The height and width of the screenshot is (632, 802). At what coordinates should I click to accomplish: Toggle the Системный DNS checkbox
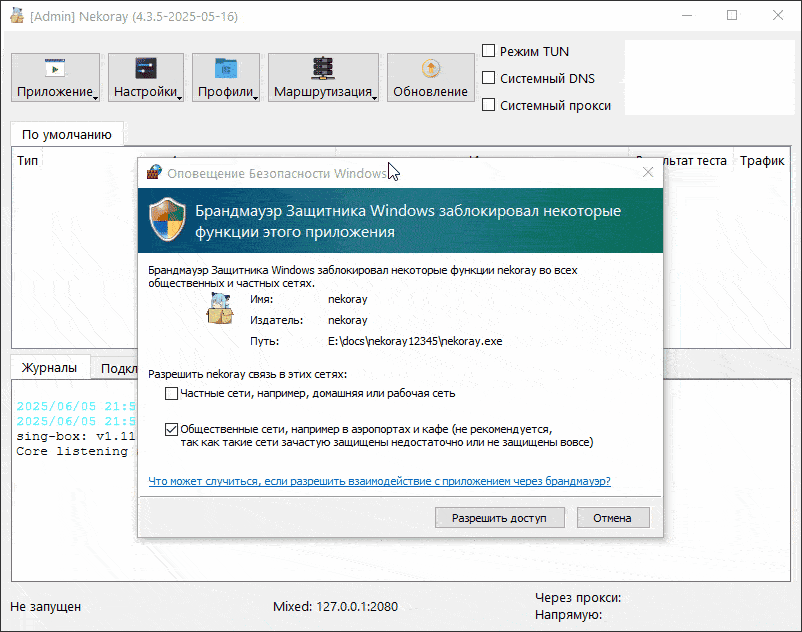[x=489, y=78]
